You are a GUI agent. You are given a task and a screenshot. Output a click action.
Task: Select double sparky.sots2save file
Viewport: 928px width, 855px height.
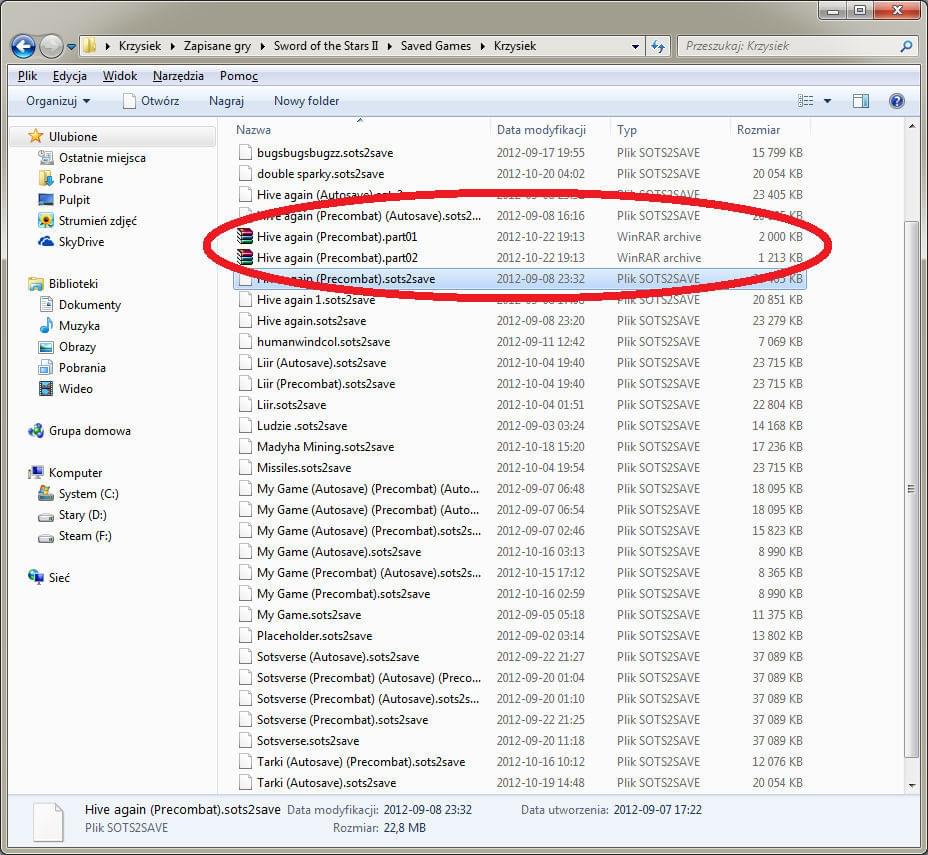click(x=520, y=174)
